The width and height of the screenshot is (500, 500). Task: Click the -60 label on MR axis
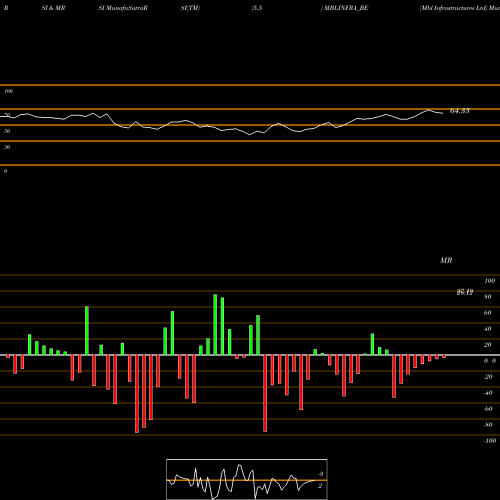pos(488,409)
